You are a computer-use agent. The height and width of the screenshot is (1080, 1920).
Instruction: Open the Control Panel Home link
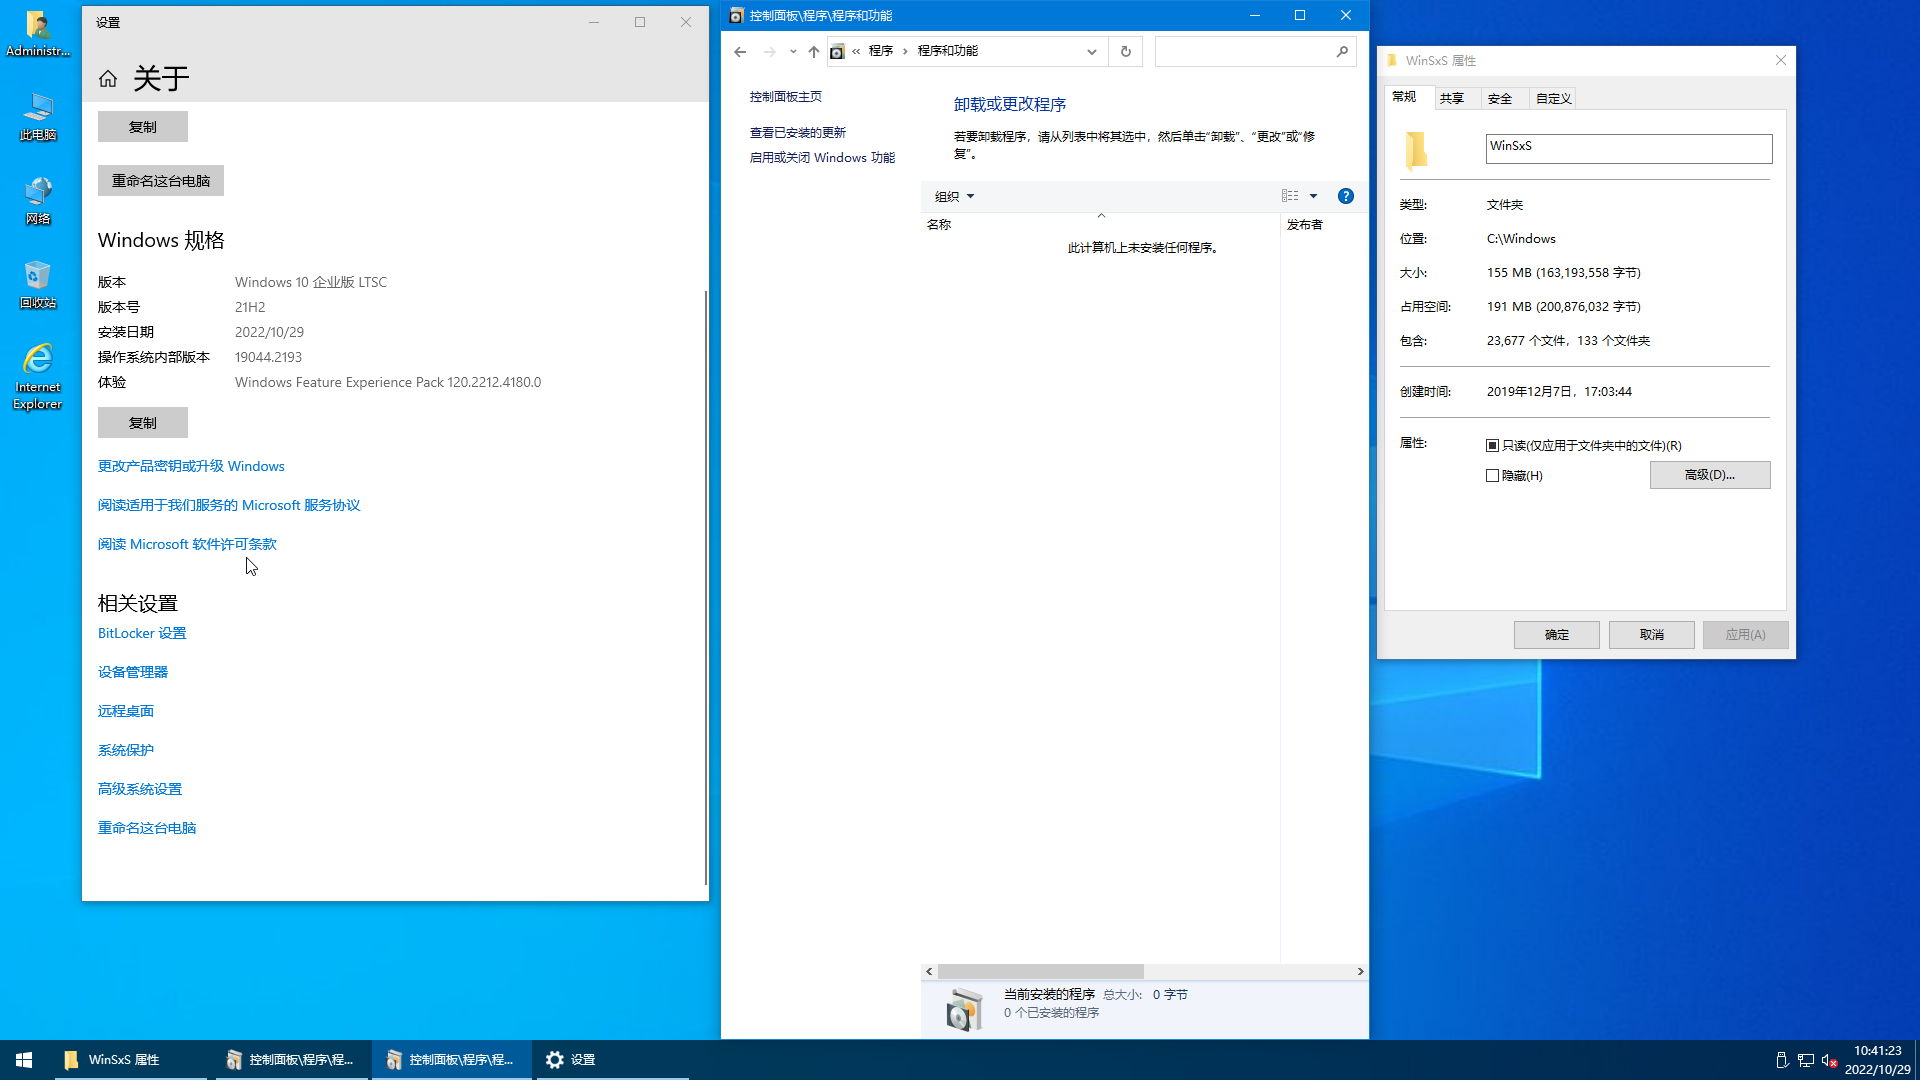pos(786,97)
